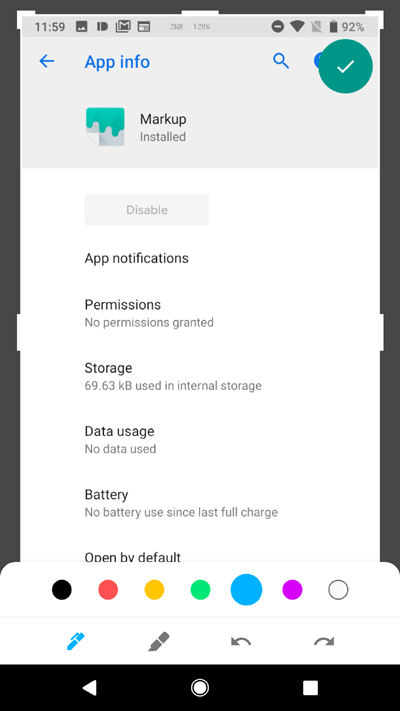Image resolution: width=400 pixels, height=711 pixels.
Task: Open App notifications entry
Action: point(200,258)
